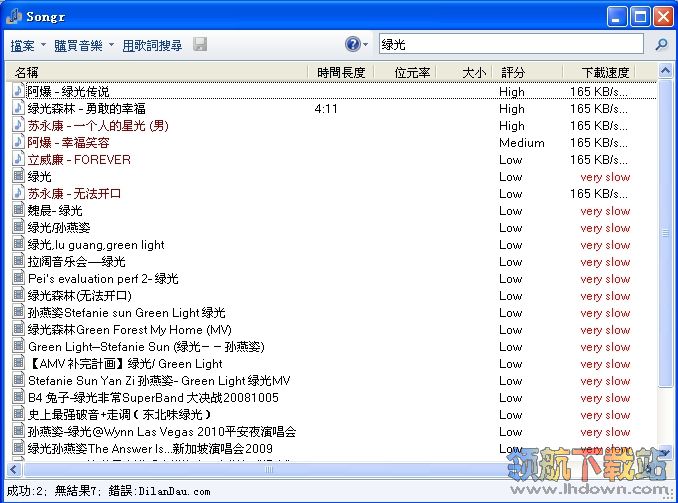Click the status bar text 成功:2; 無結果7
The height and width of the screenshot is (503, 678).
coord(54,491)
